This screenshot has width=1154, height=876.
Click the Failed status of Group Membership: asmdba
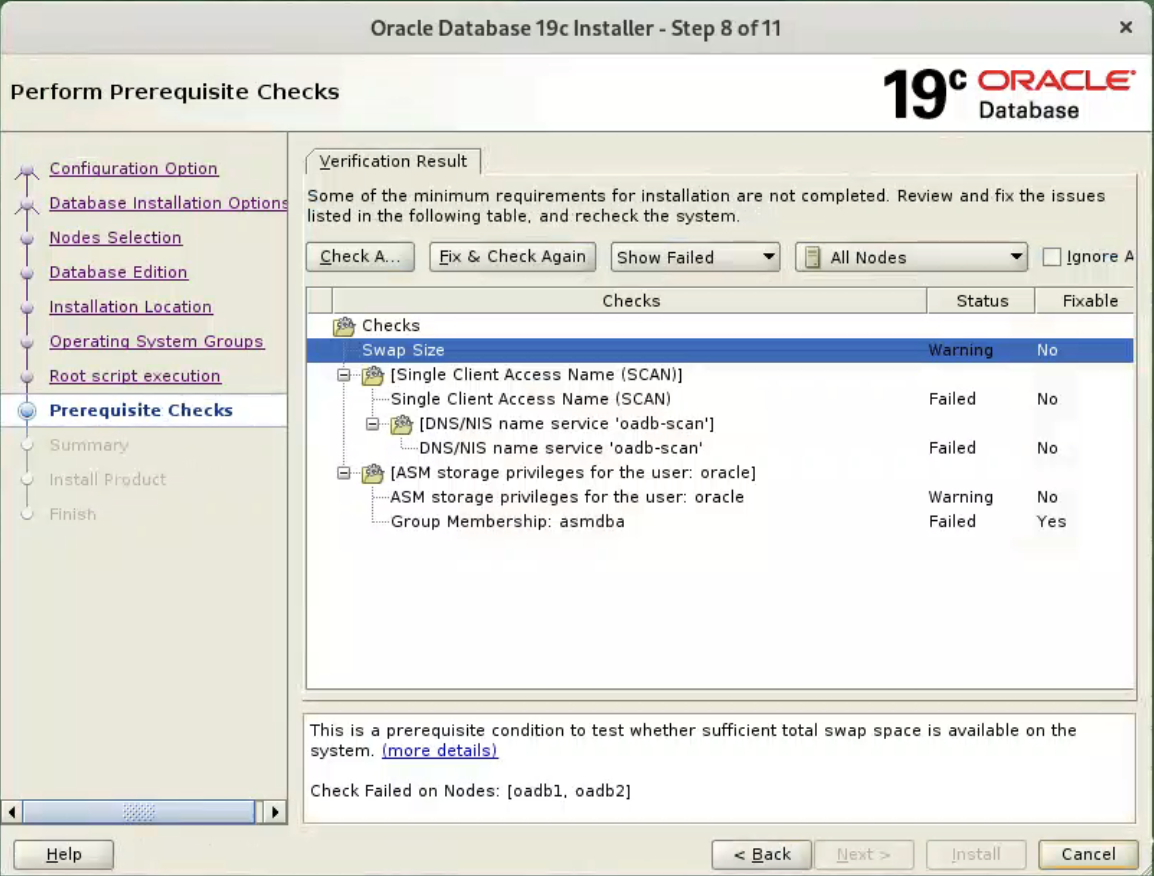952,522
